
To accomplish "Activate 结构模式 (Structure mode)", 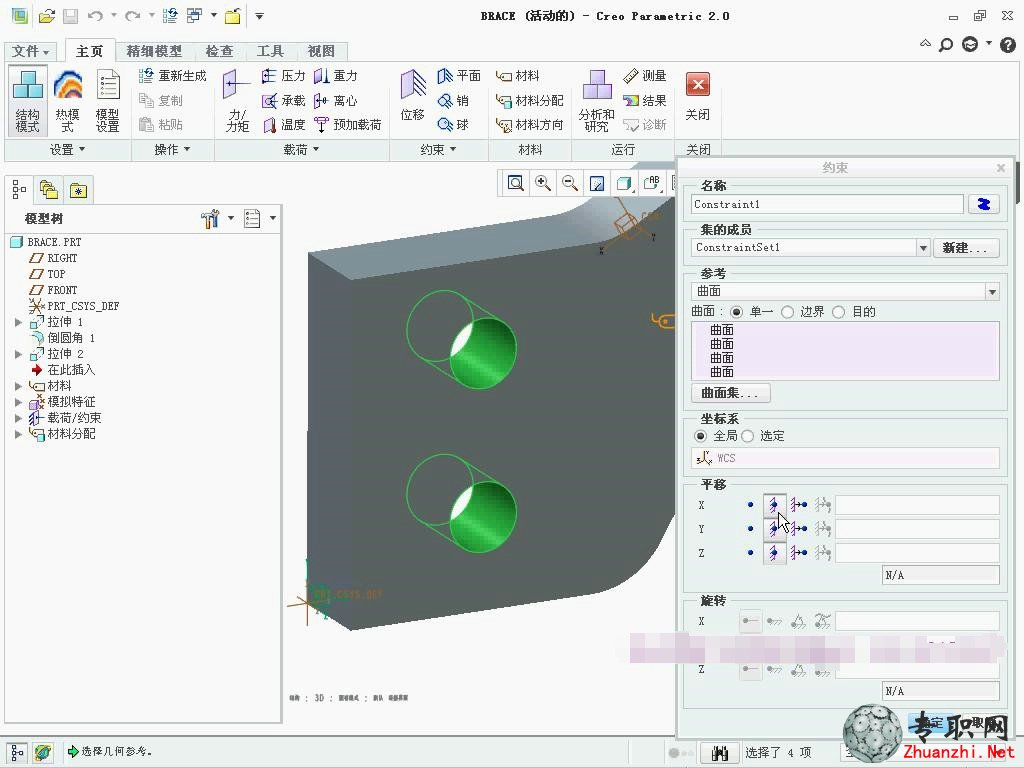I will coord(27,101).
